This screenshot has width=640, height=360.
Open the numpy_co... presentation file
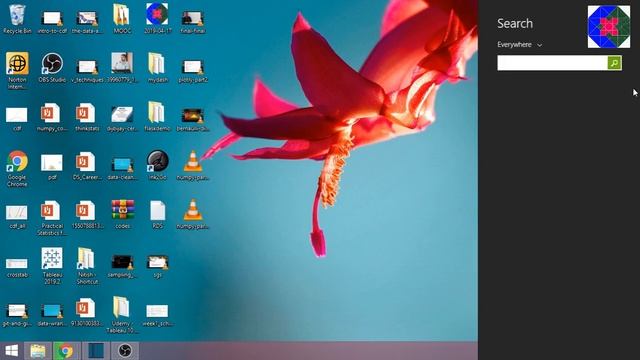pyautogui.click(x=52, y=117)
